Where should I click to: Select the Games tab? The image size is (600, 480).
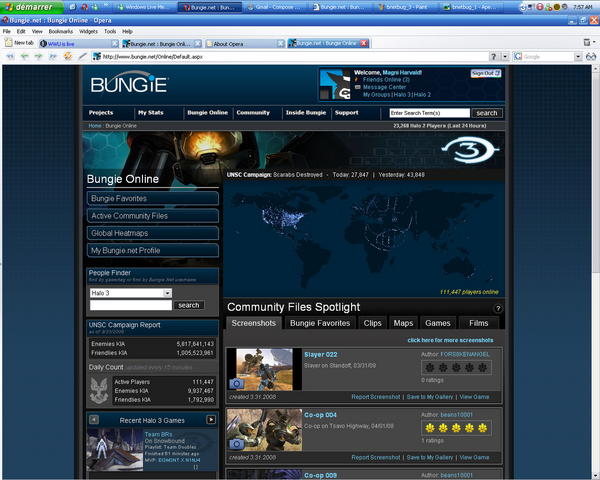tap(438, 323)
